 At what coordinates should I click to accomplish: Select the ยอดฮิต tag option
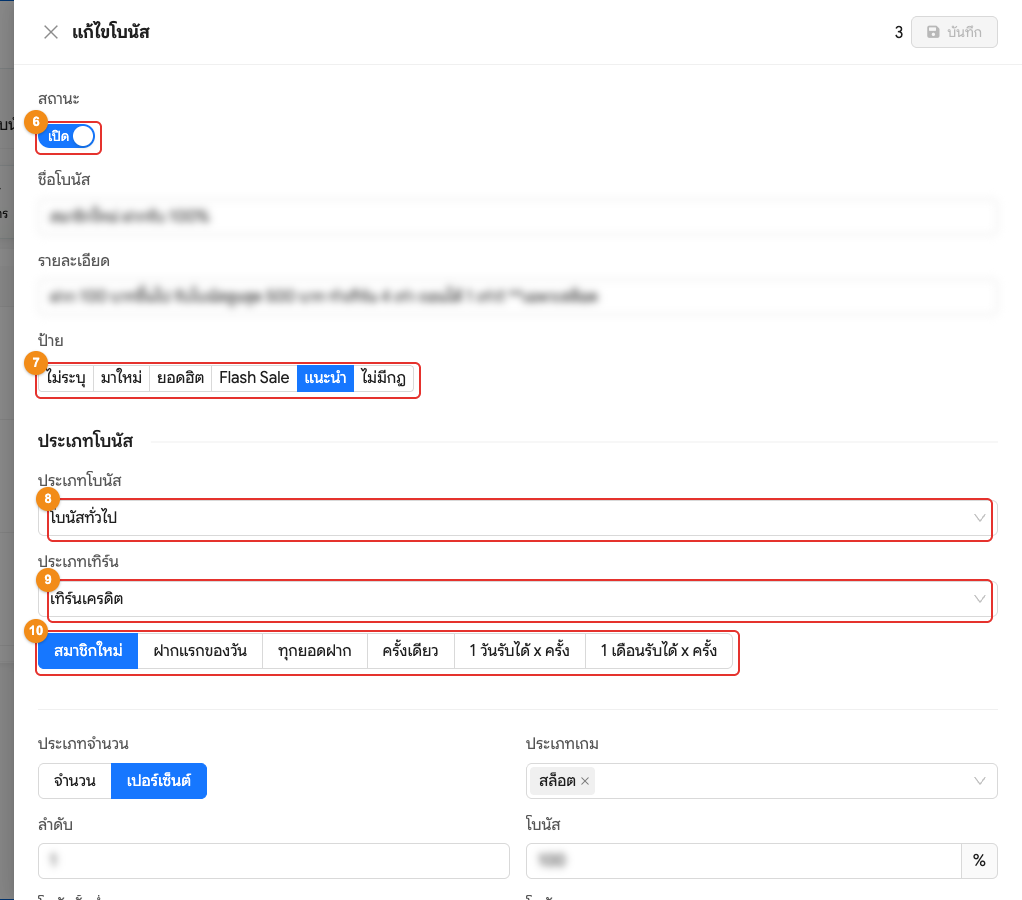[x=181, y=378]
